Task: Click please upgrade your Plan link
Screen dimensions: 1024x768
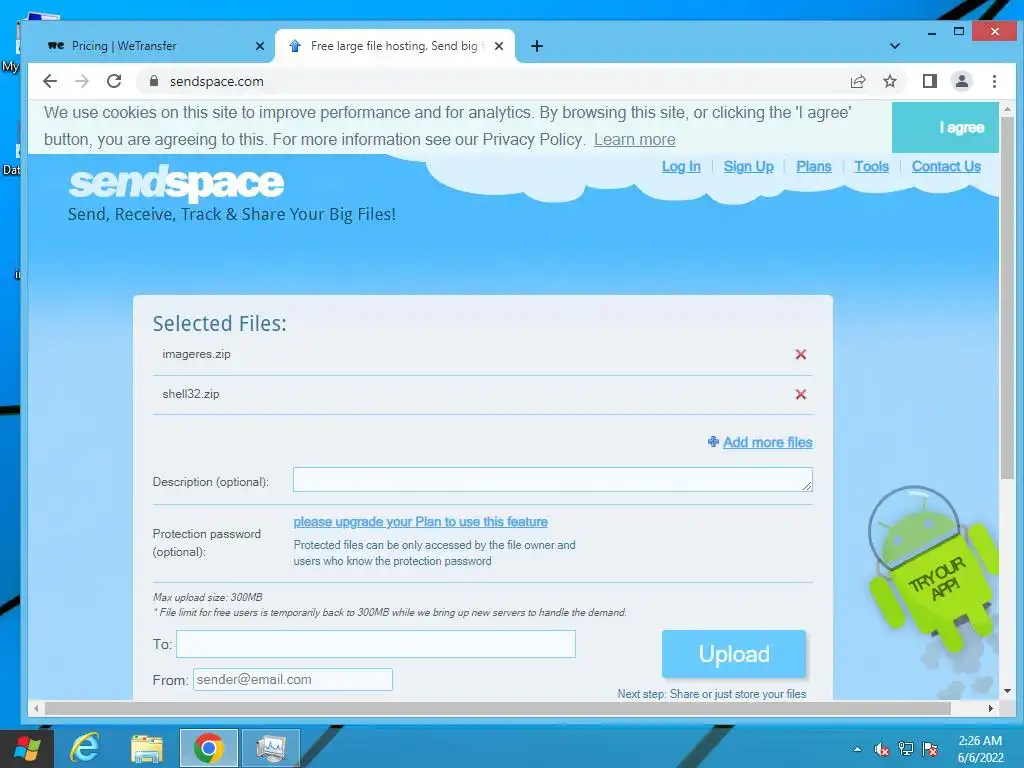Action: [x=420, y=522]
